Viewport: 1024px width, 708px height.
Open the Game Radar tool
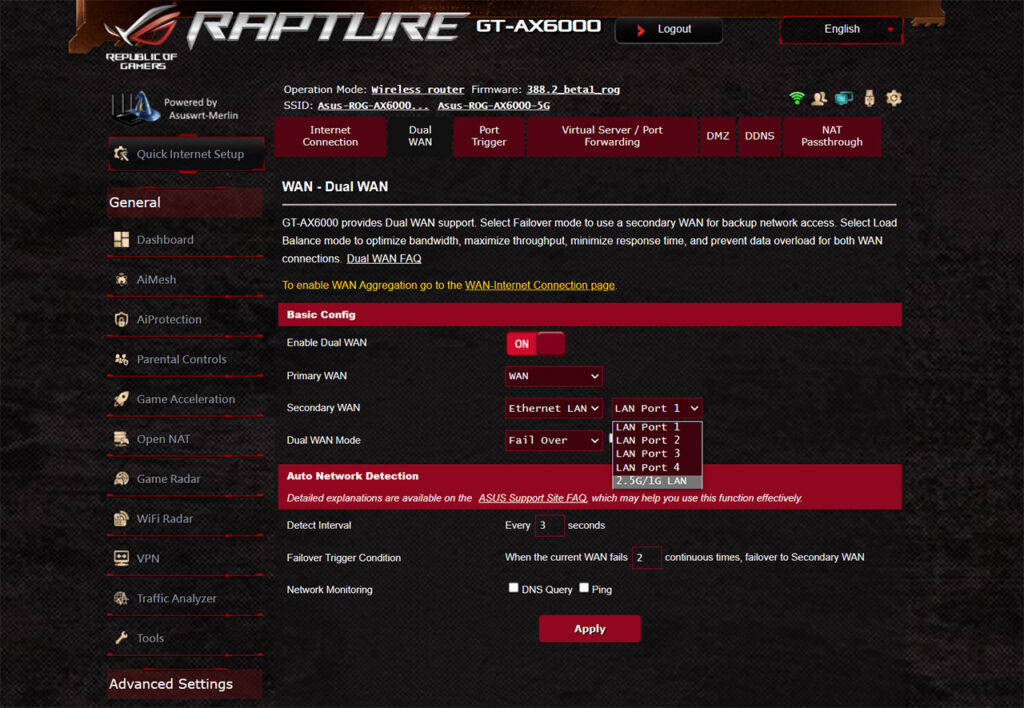pyautogui.click(x=124, y=479)
